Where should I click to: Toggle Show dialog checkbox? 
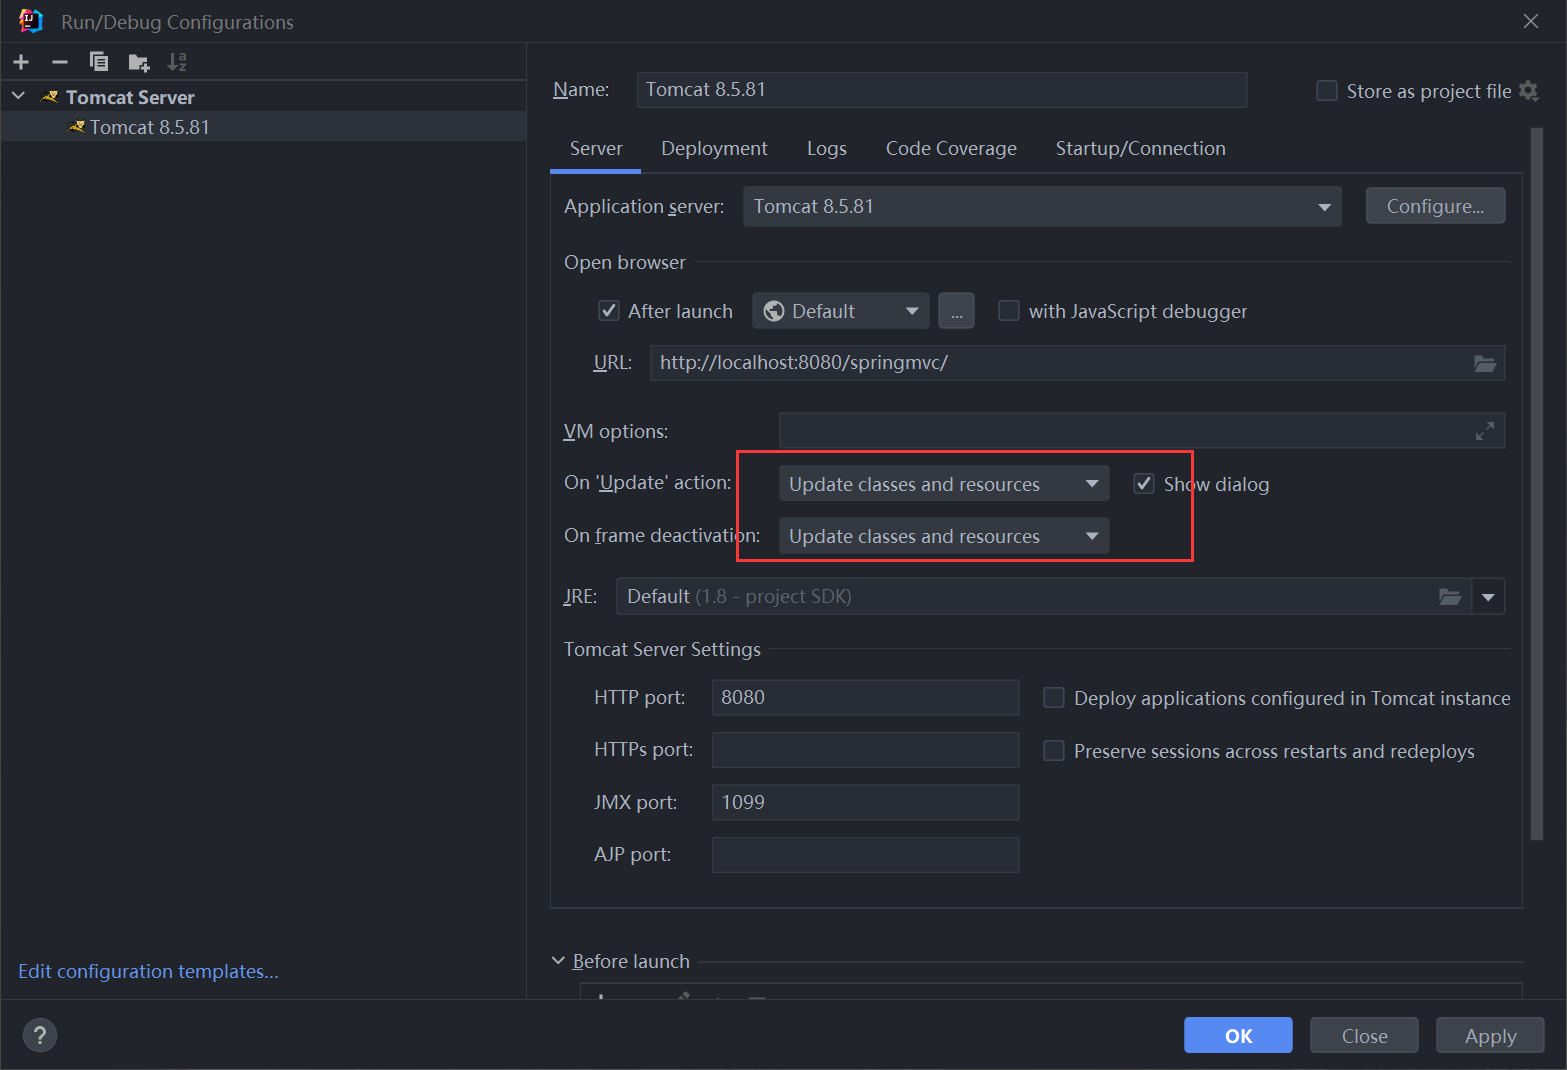coord(1144,484)
